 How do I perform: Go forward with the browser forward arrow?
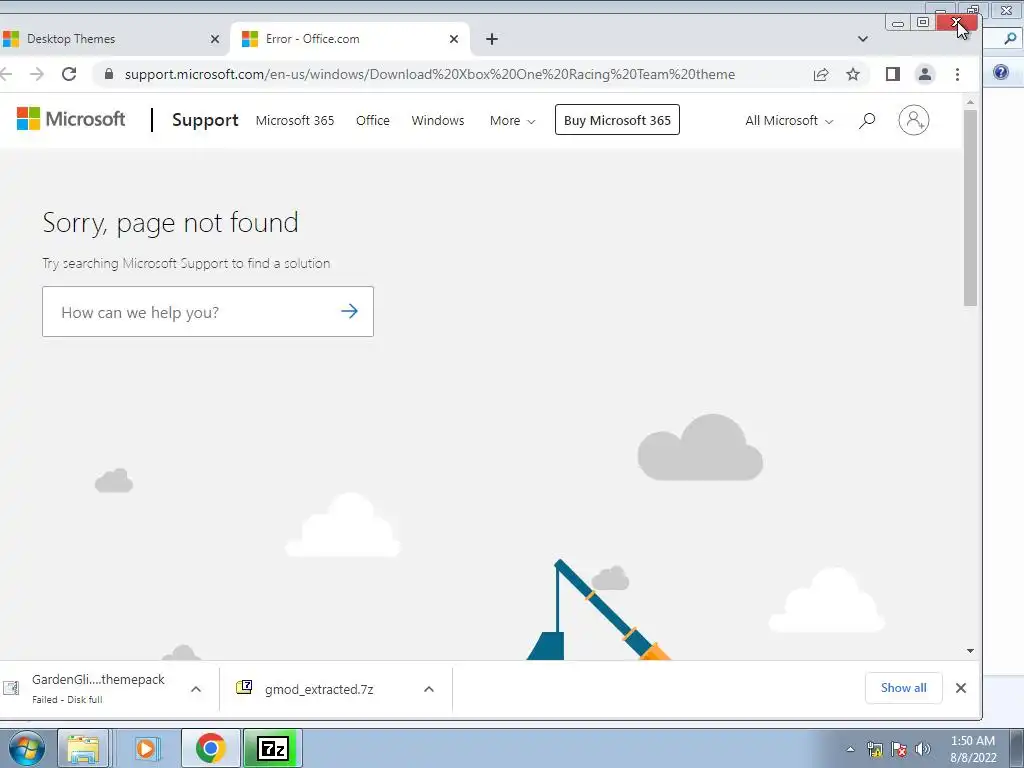[37, 74]
